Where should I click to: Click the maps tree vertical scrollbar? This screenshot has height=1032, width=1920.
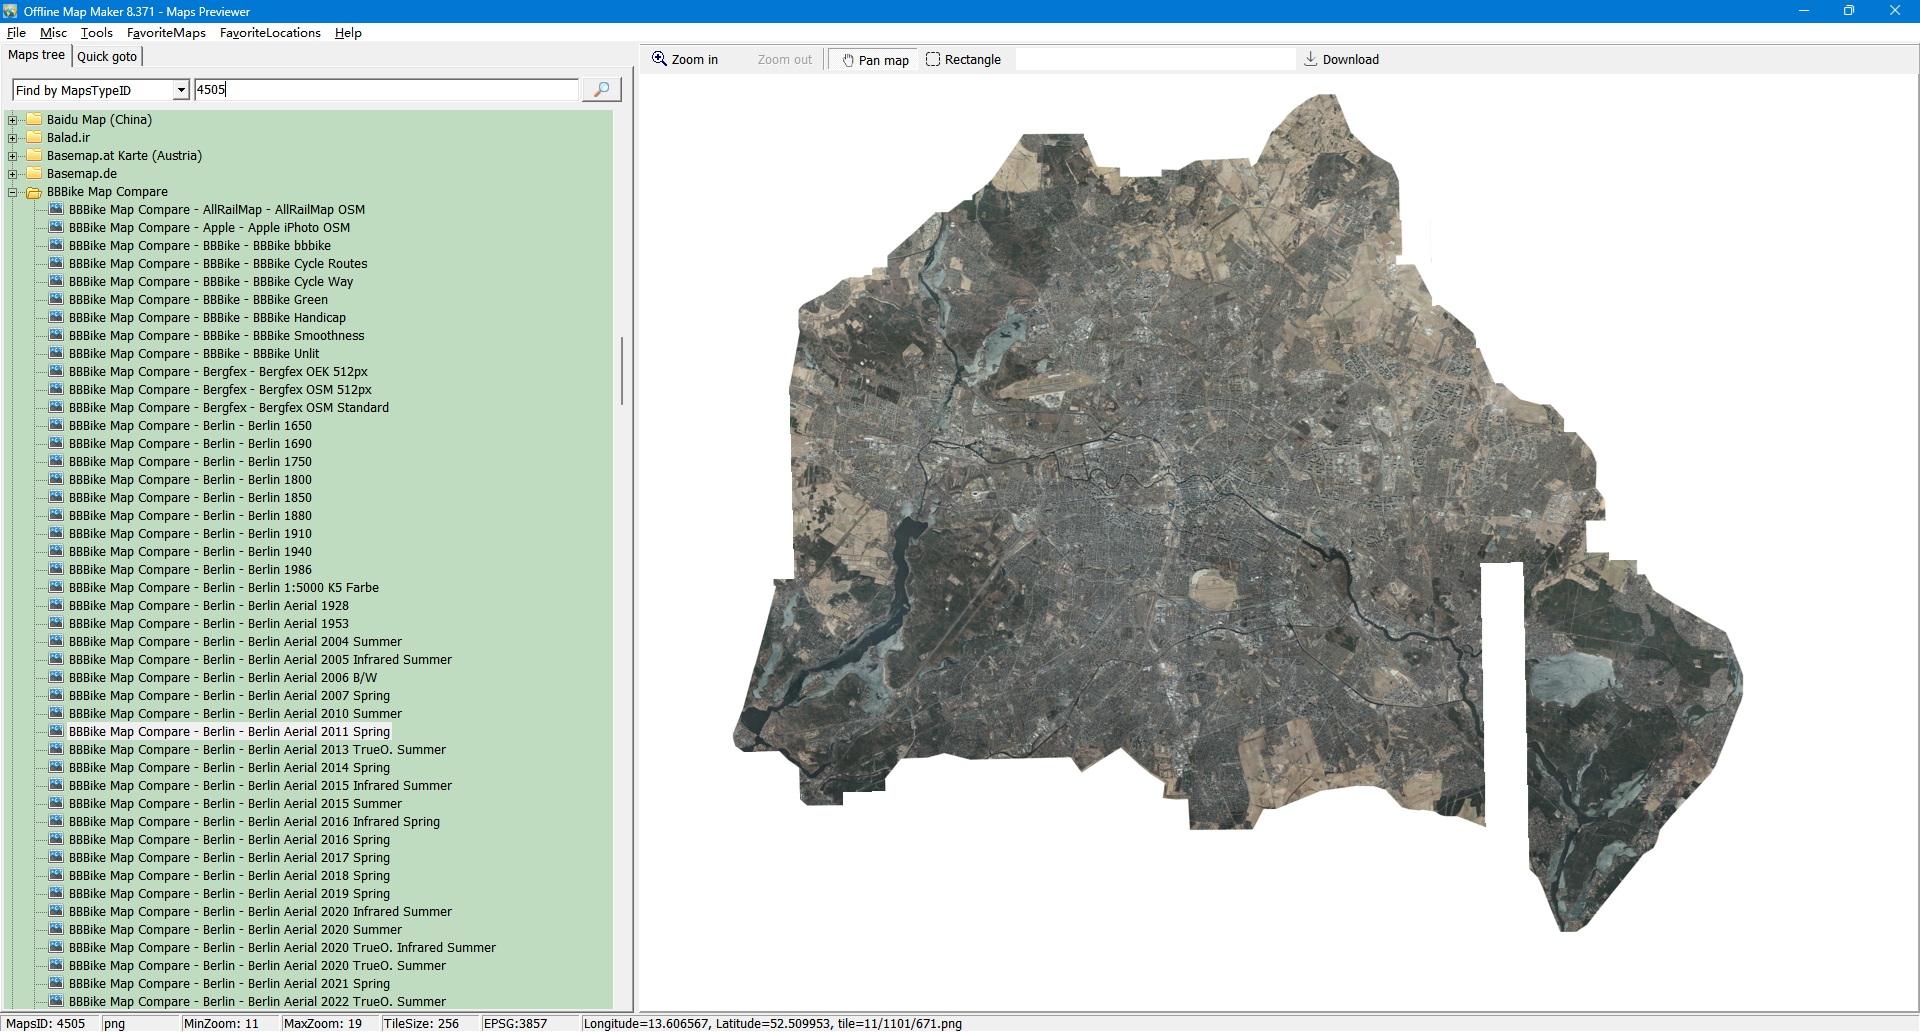pyautogui.click(x=622, y=370)
